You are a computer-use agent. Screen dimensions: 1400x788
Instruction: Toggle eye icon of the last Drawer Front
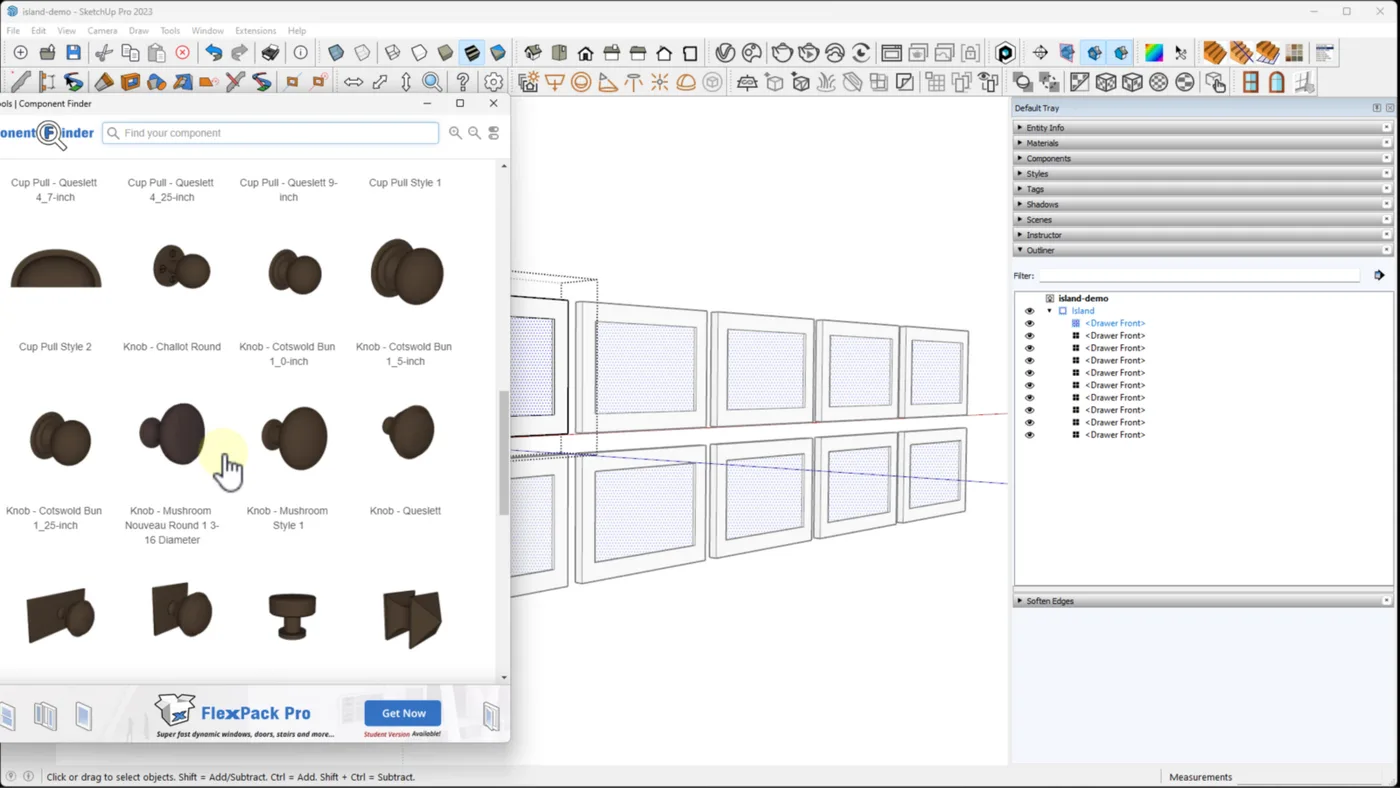(x=1029, y=435)
